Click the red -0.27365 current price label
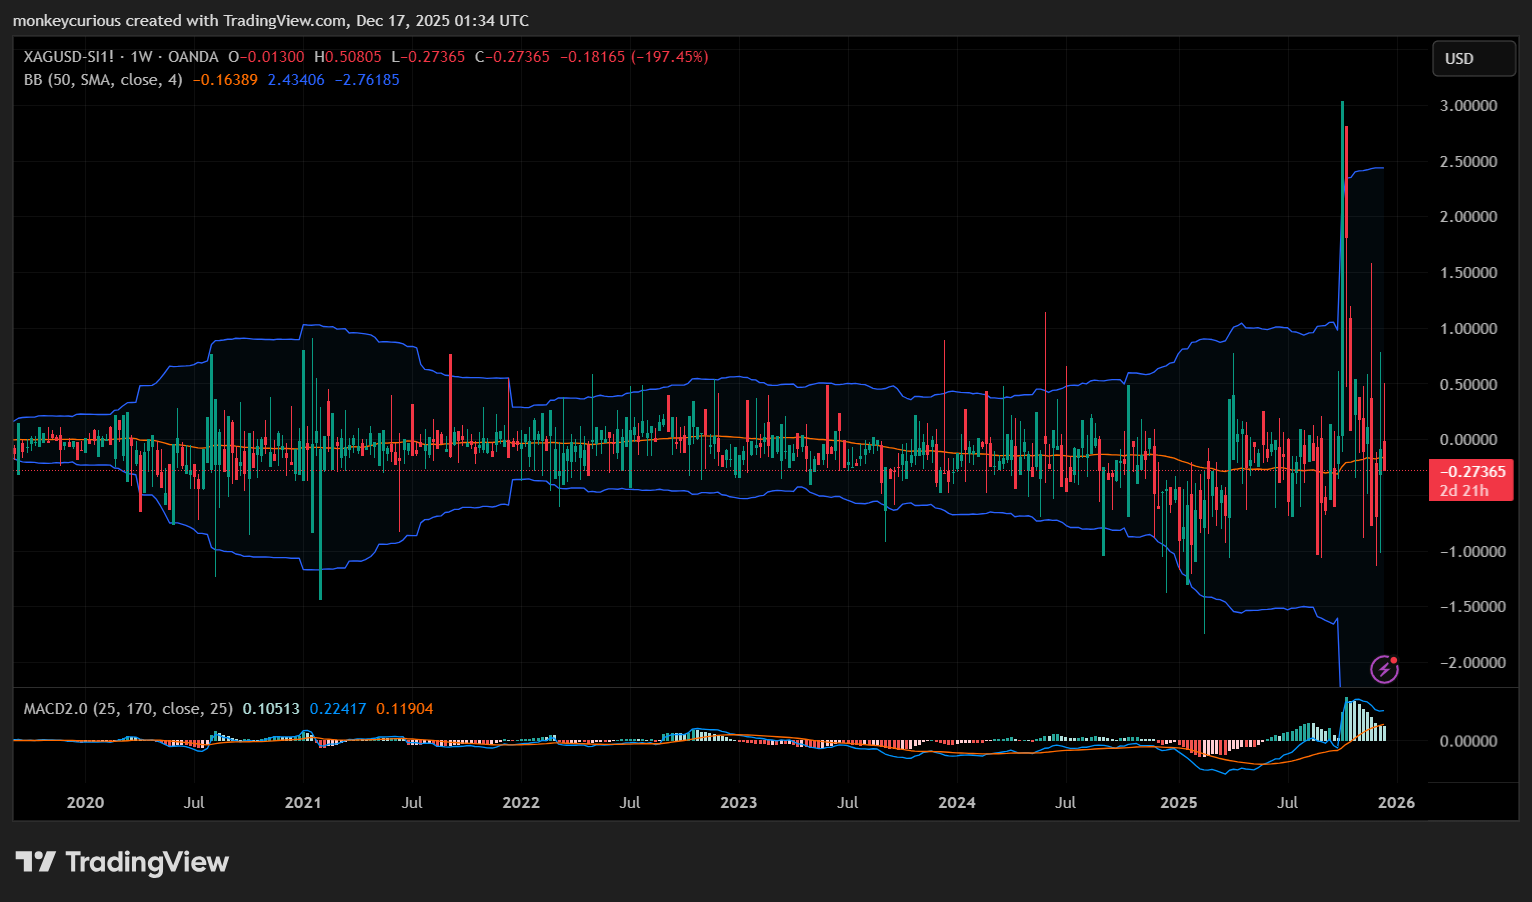Screen dimensions: 1532x902 (1472, 472)
